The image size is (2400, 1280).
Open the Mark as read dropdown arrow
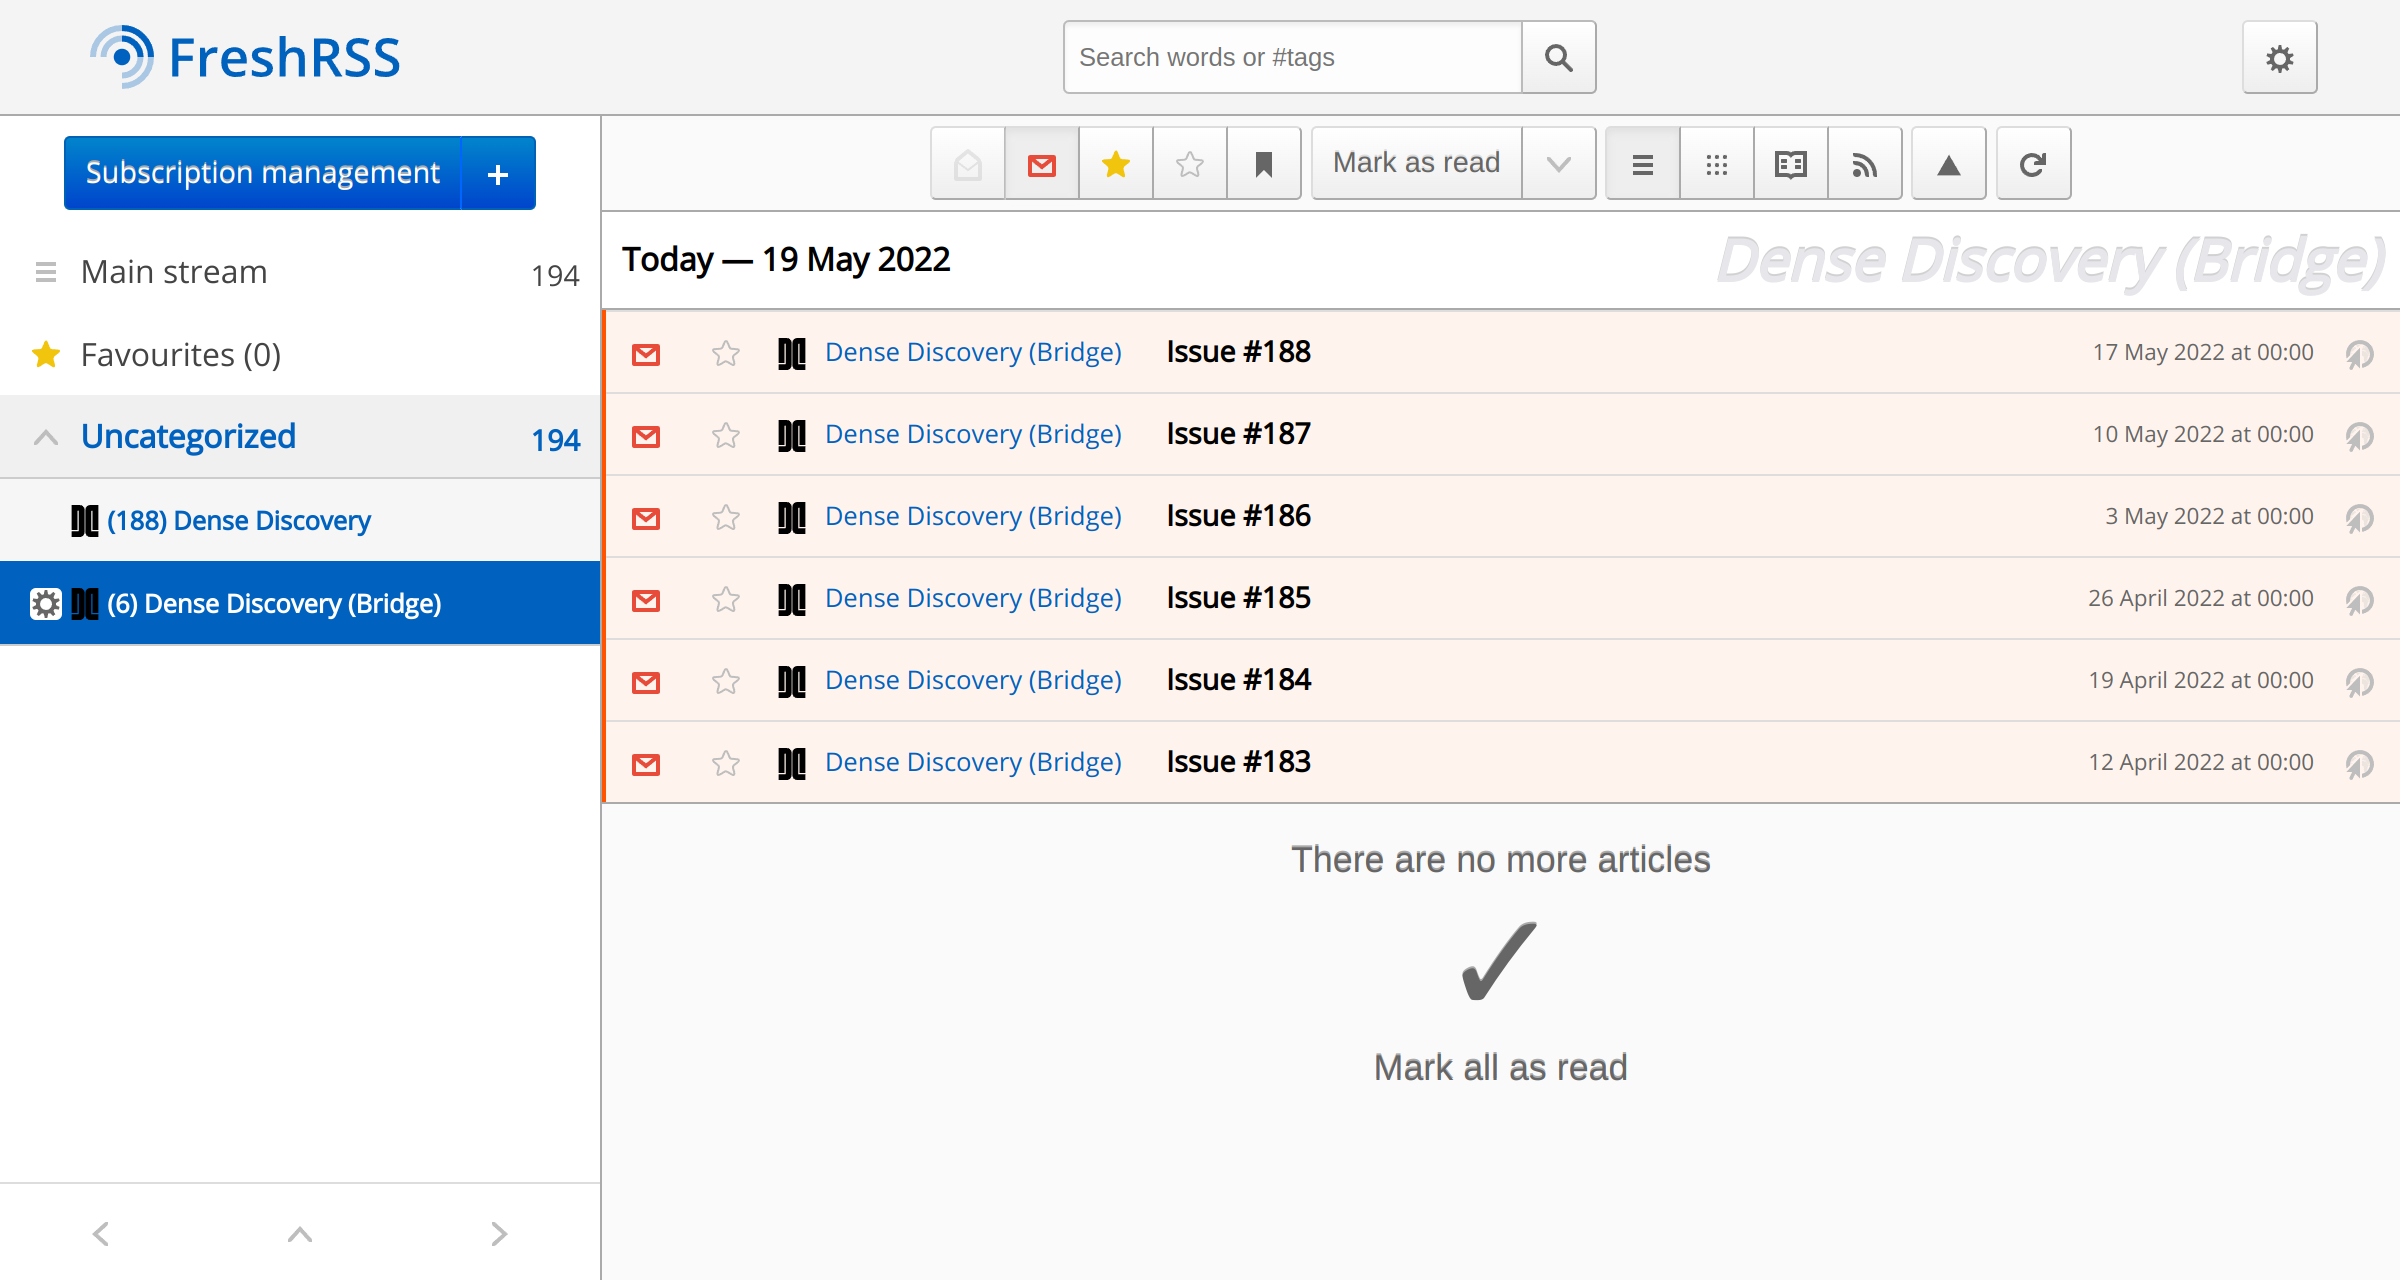click(x=1558, y=164)
